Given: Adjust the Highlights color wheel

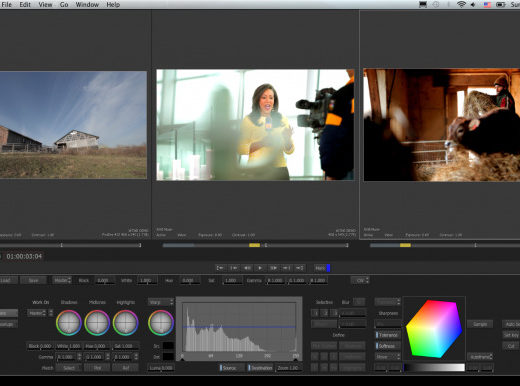Looking at the screenshot, I should pos(125,322).
